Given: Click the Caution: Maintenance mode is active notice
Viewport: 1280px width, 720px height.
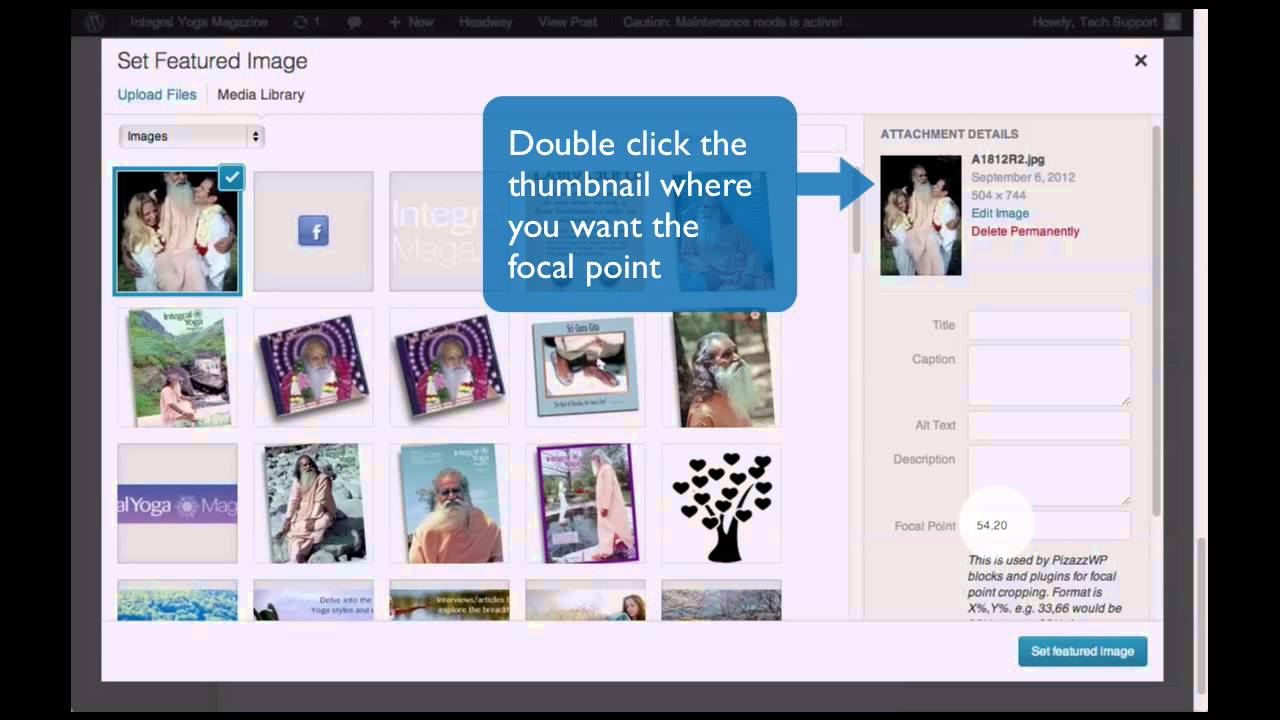Looking at the screenshot, I should 732,21.
